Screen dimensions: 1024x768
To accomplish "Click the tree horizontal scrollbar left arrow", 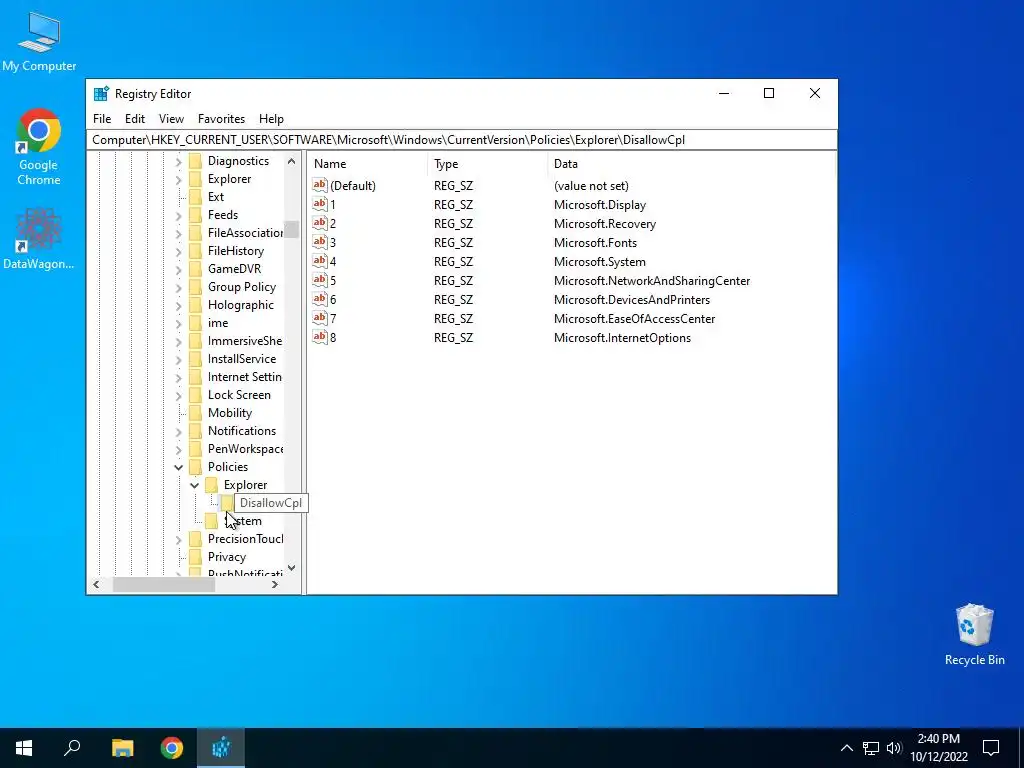I will pos(96,584).
